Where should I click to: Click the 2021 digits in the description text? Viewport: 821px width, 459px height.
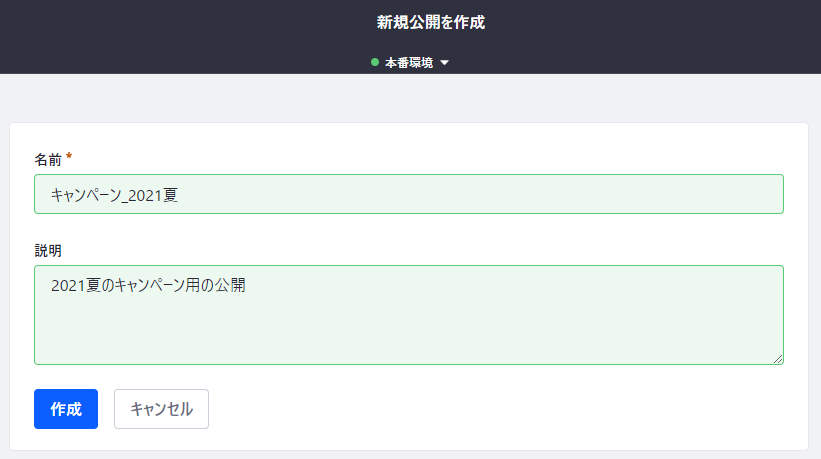tap(67, 286)
